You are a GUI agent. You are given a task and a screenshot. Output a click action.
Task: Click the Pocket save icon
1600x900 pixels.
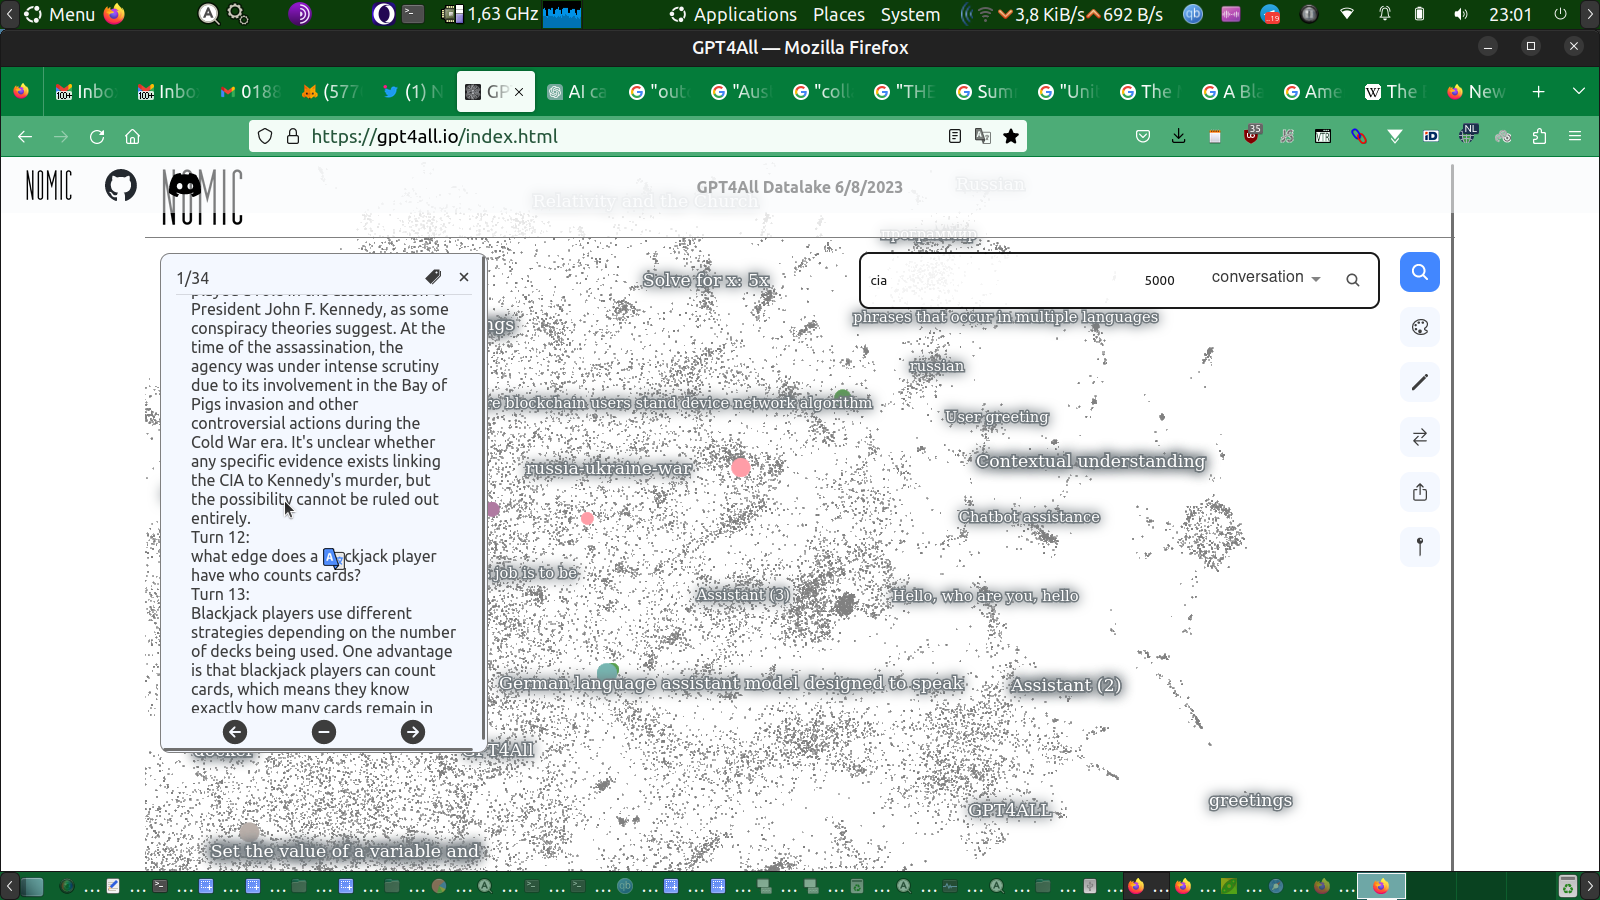pos(1143,136)
